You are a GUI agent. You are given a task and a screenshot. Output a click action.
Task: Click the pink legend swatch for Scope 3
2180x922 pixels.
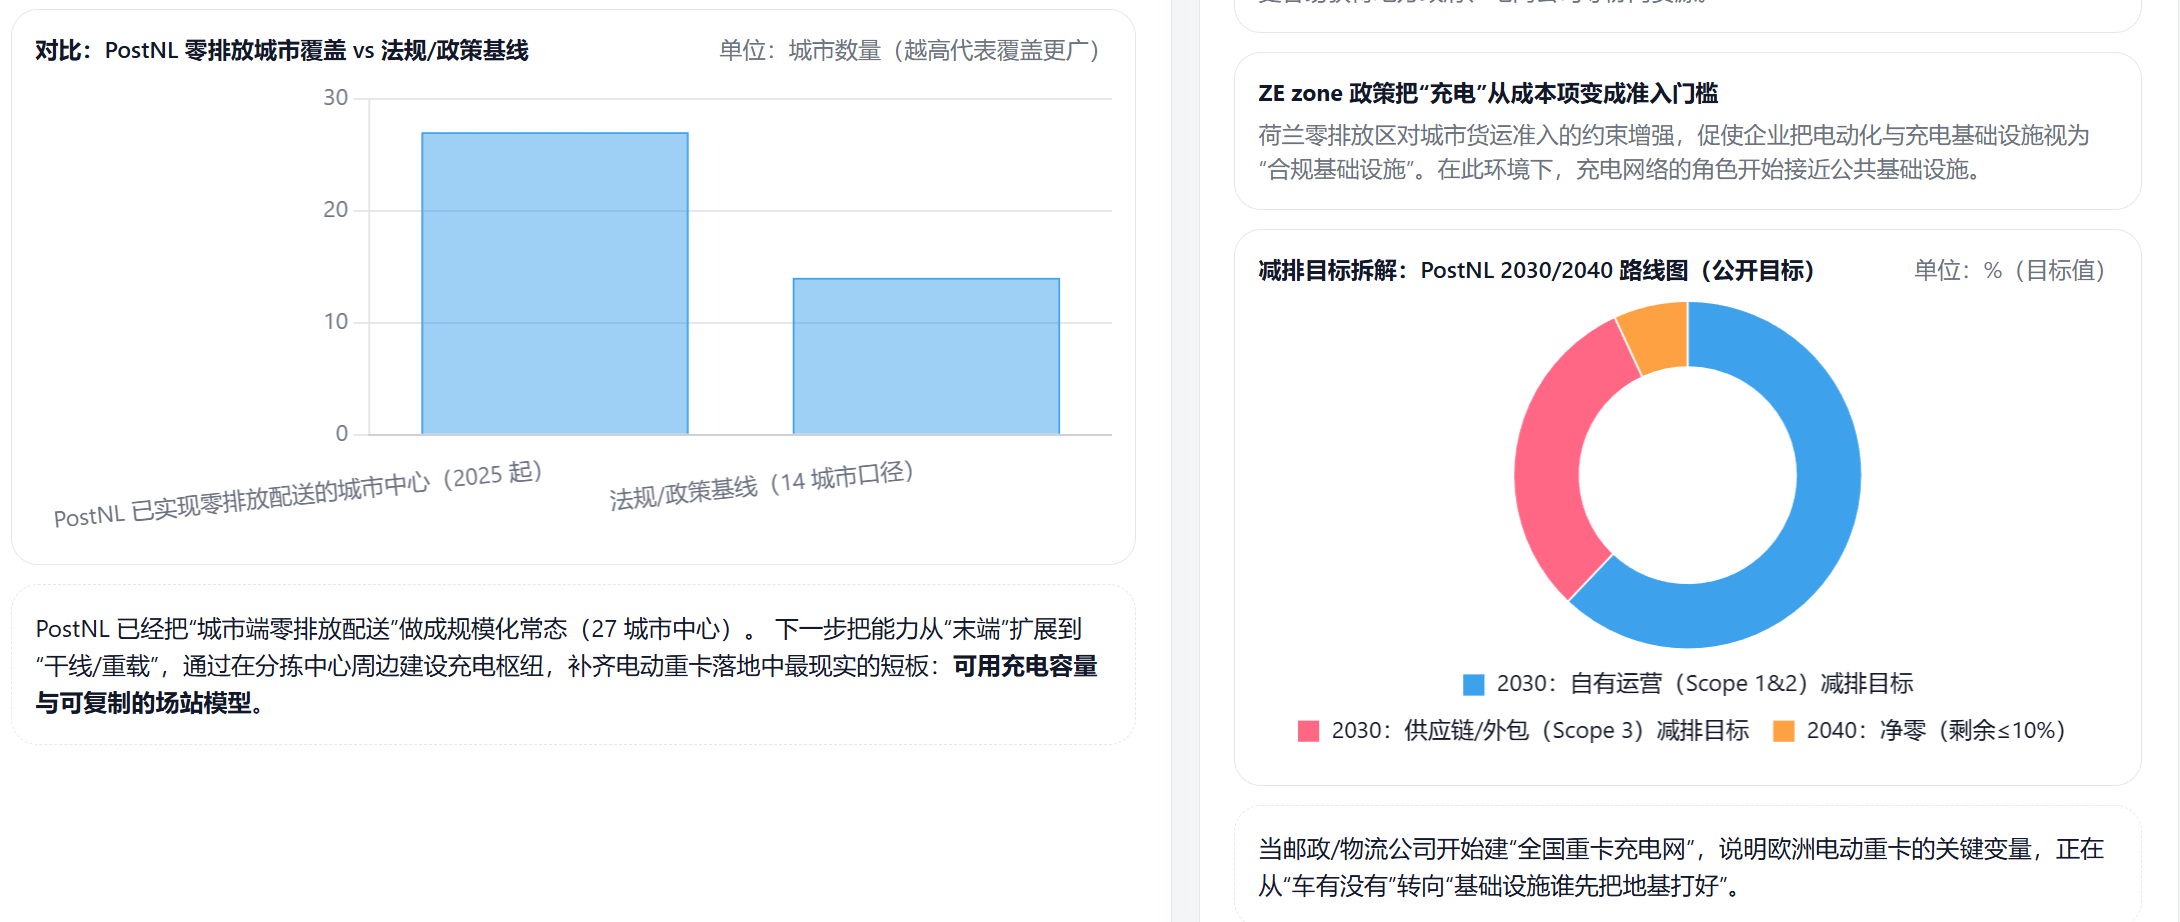click(x=1308, y=732)
